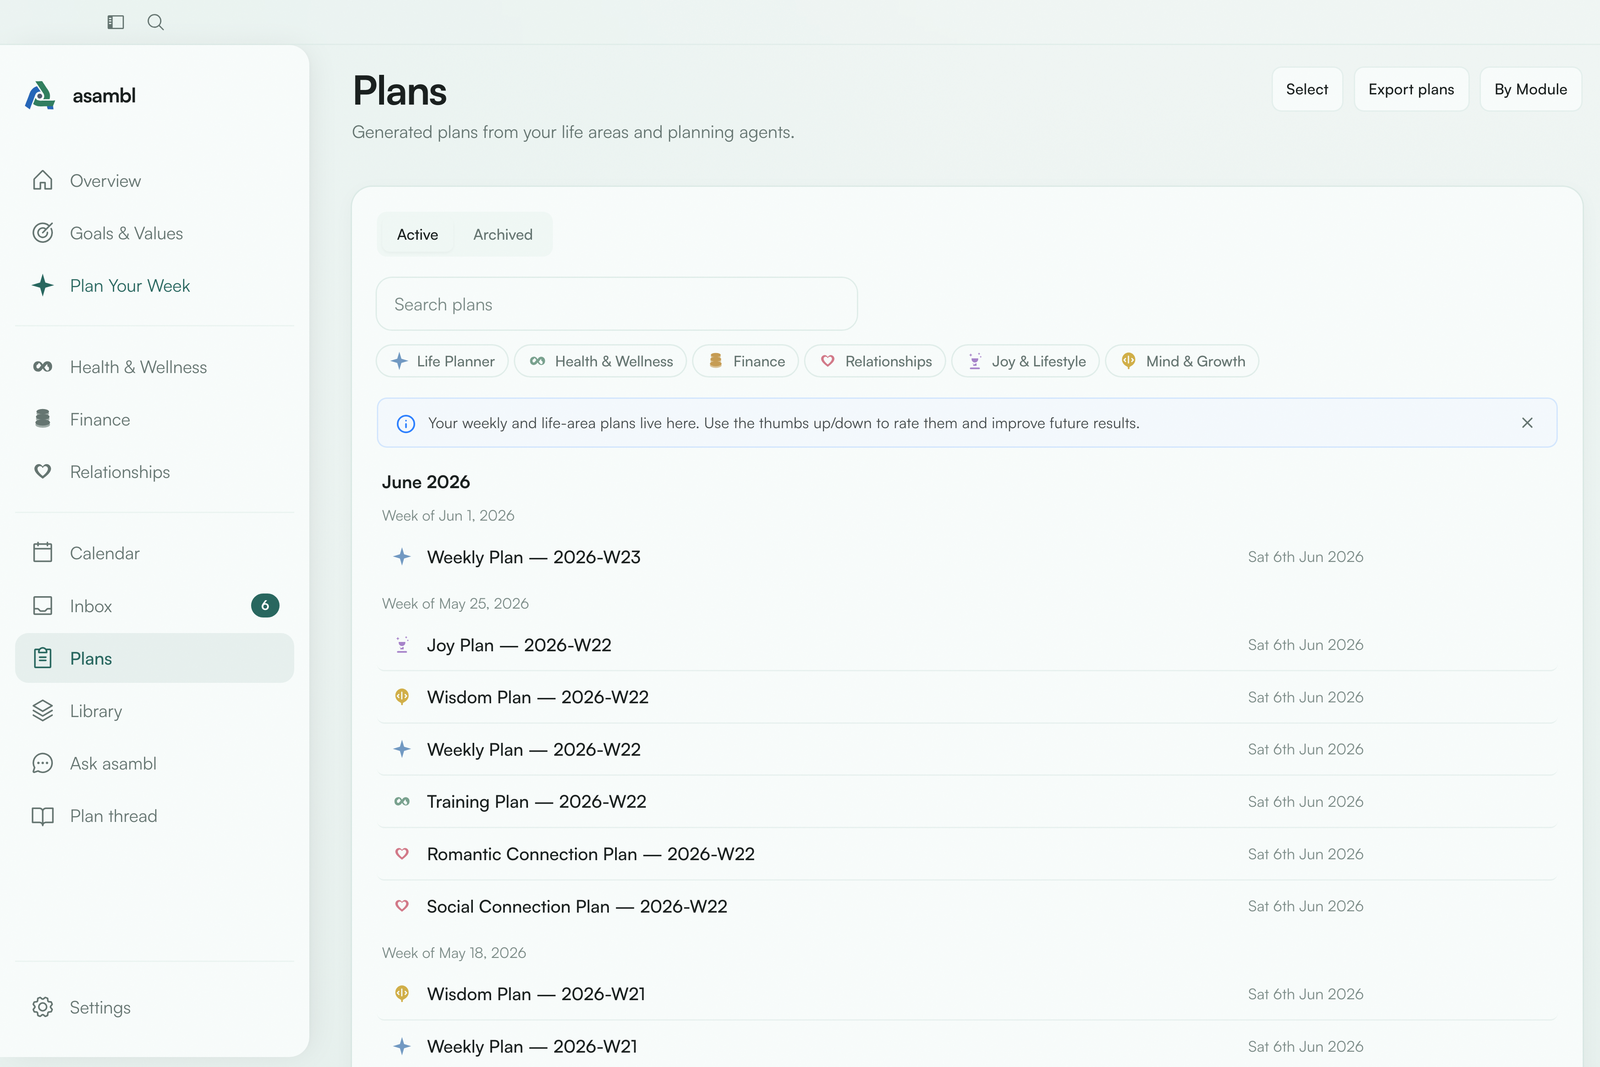
Task: Click the Goals & Values target icon
Action: (x=43, y=233)
